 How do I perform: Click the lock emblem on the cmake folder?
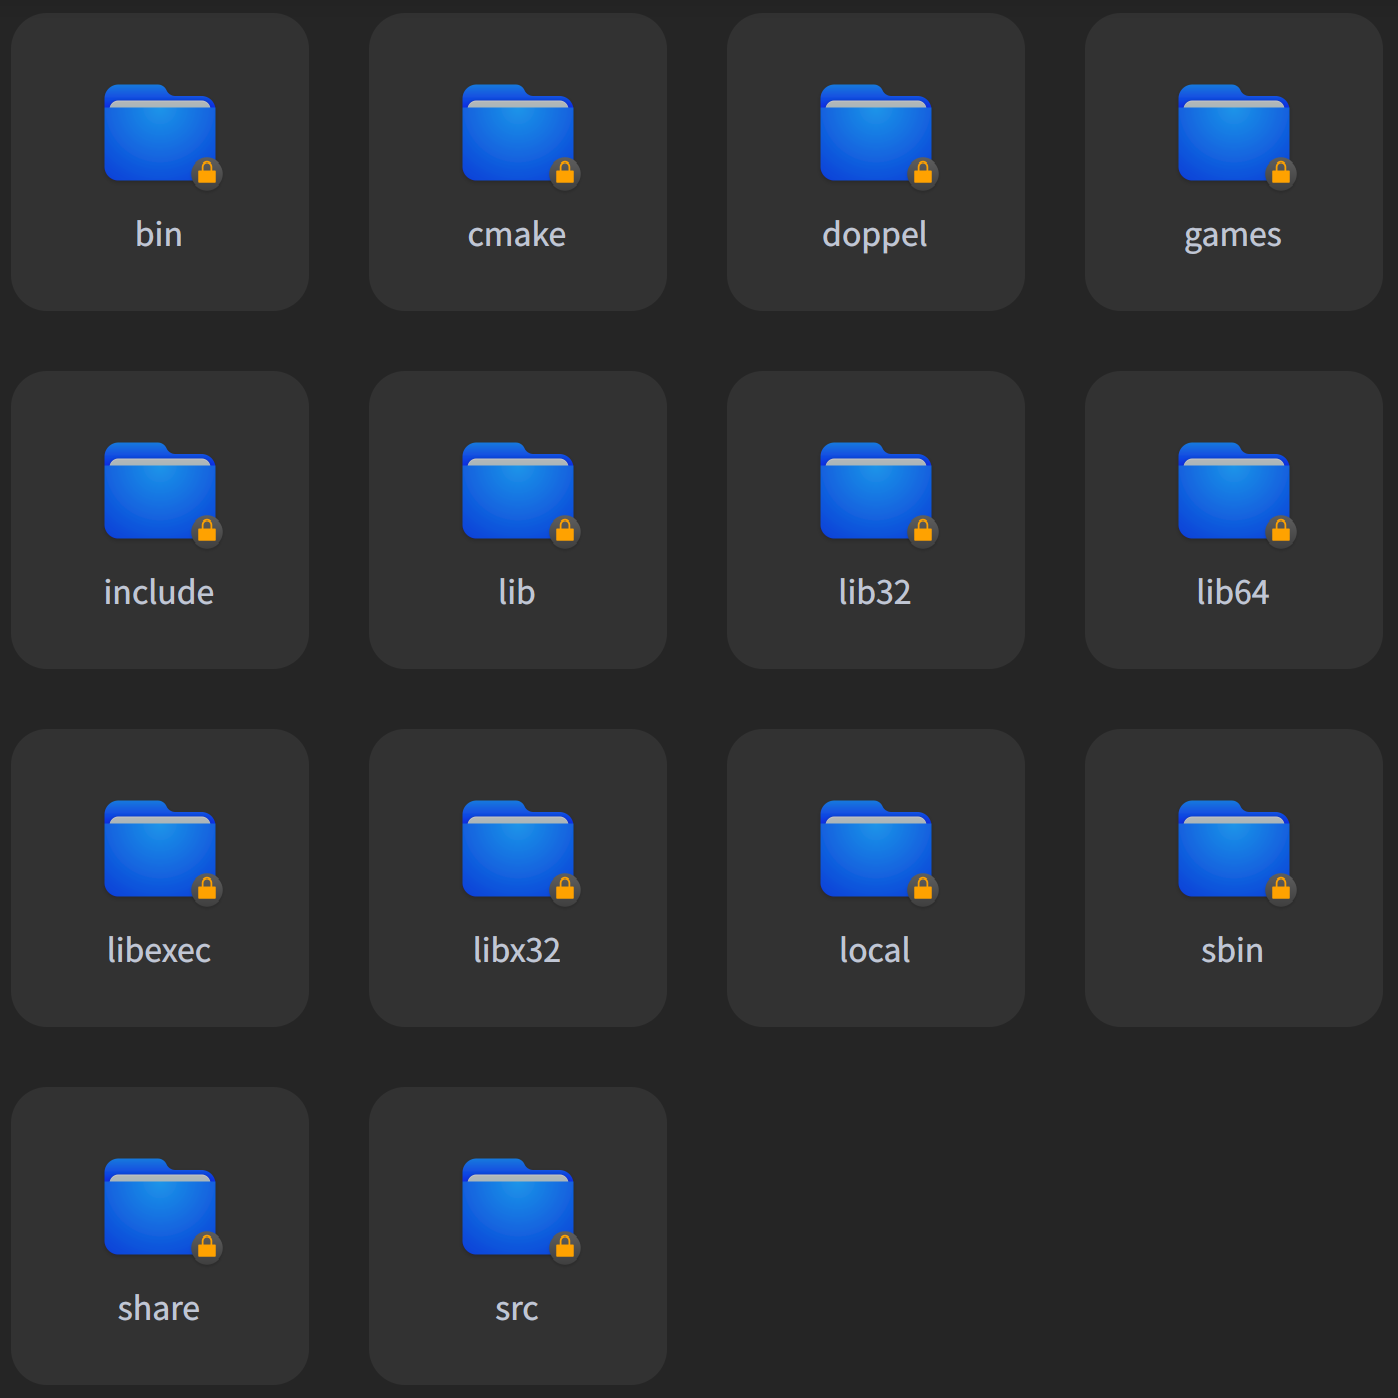pyautogui.click(x=565, y=173)
